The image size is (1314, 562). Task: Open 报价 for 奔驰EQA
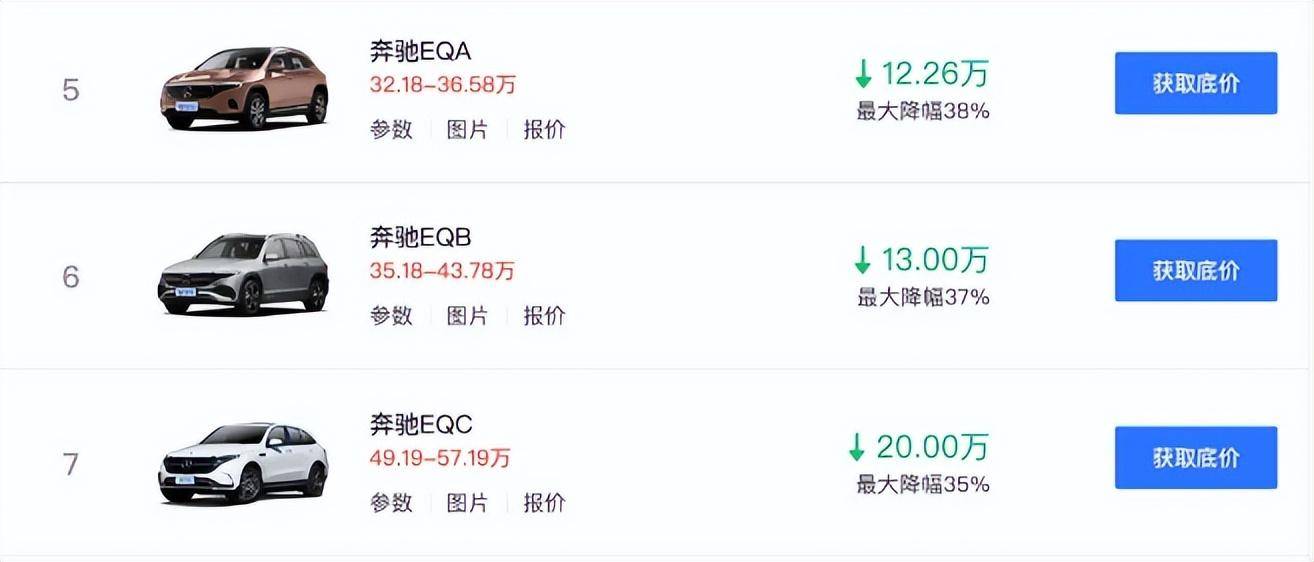tap(544, 129)
